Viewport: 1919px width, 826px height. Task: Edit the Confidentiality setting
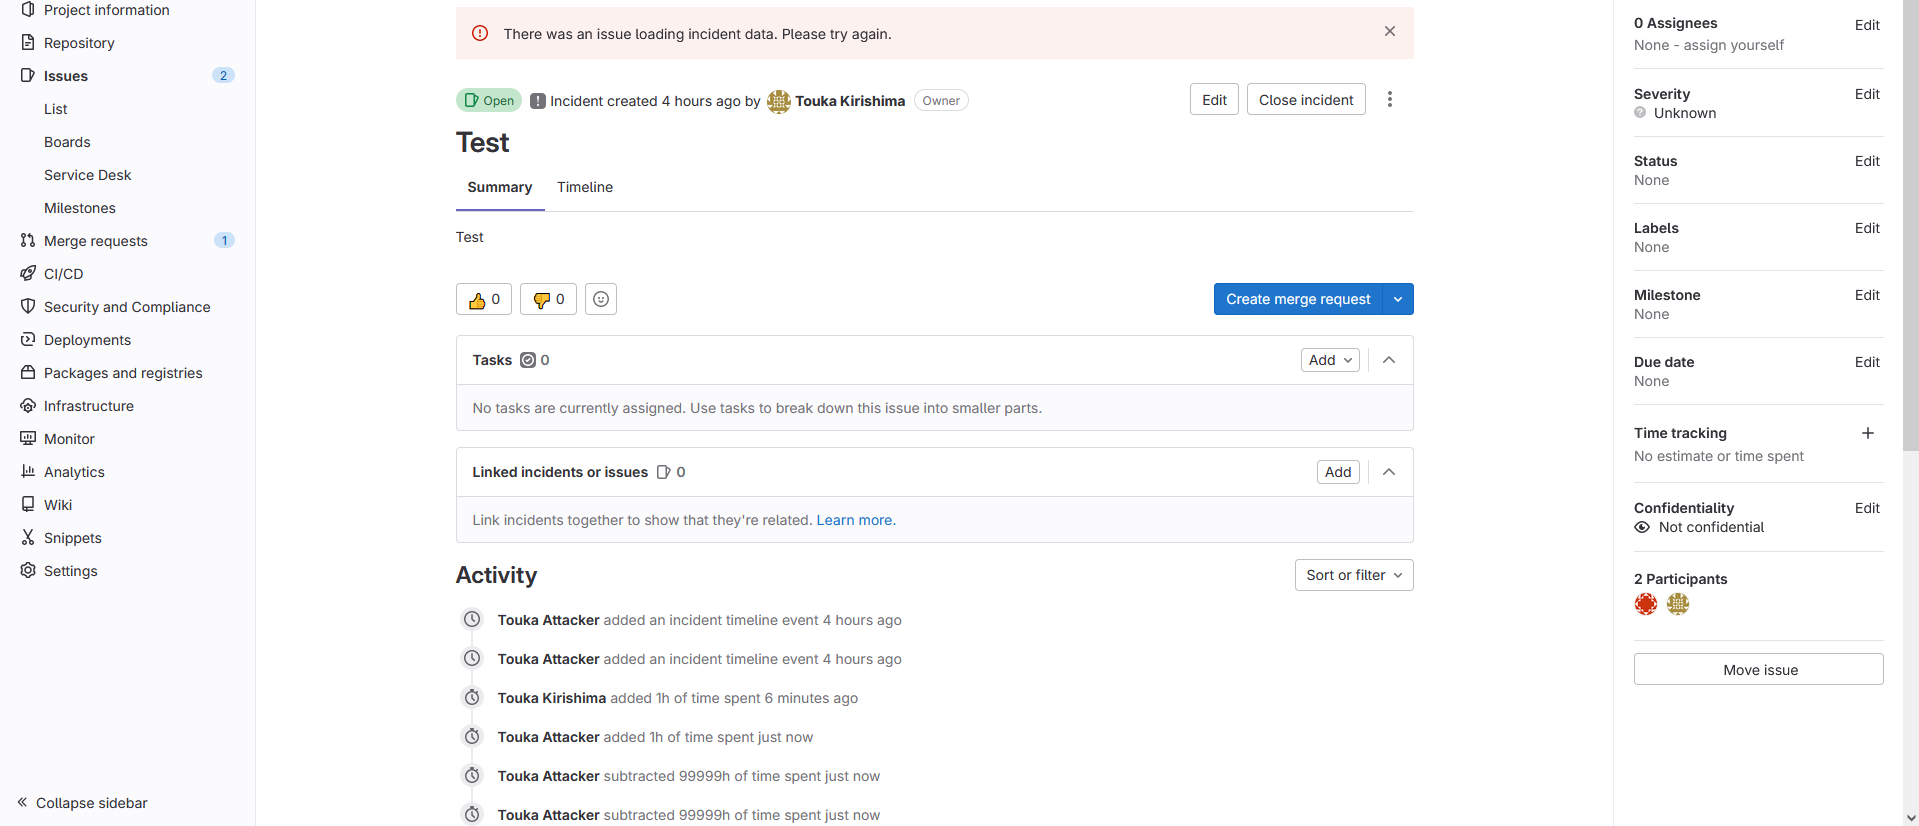pyautogui.click(x=1866, y=508)
